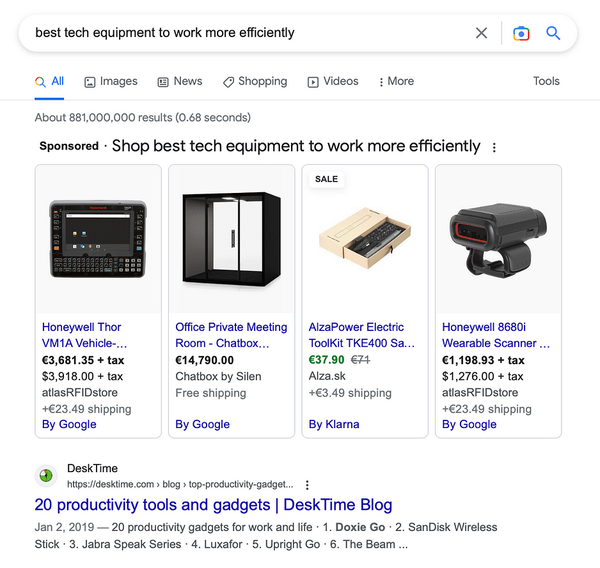Open AlzaPower Electric ToolKit product image

(x=365, y=240)
